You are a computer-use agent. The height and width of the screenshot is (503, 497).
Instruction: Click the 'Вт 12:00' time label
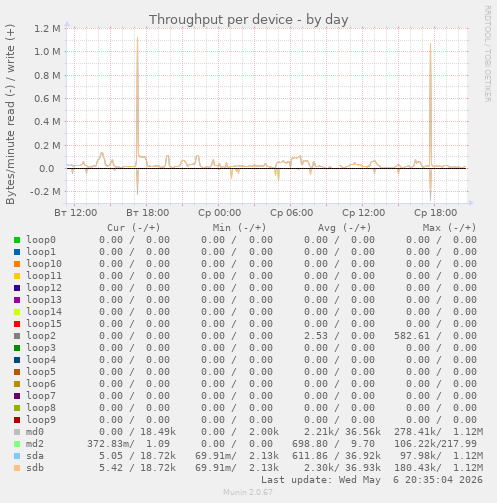pyautogui.click(x=76, y=213)
